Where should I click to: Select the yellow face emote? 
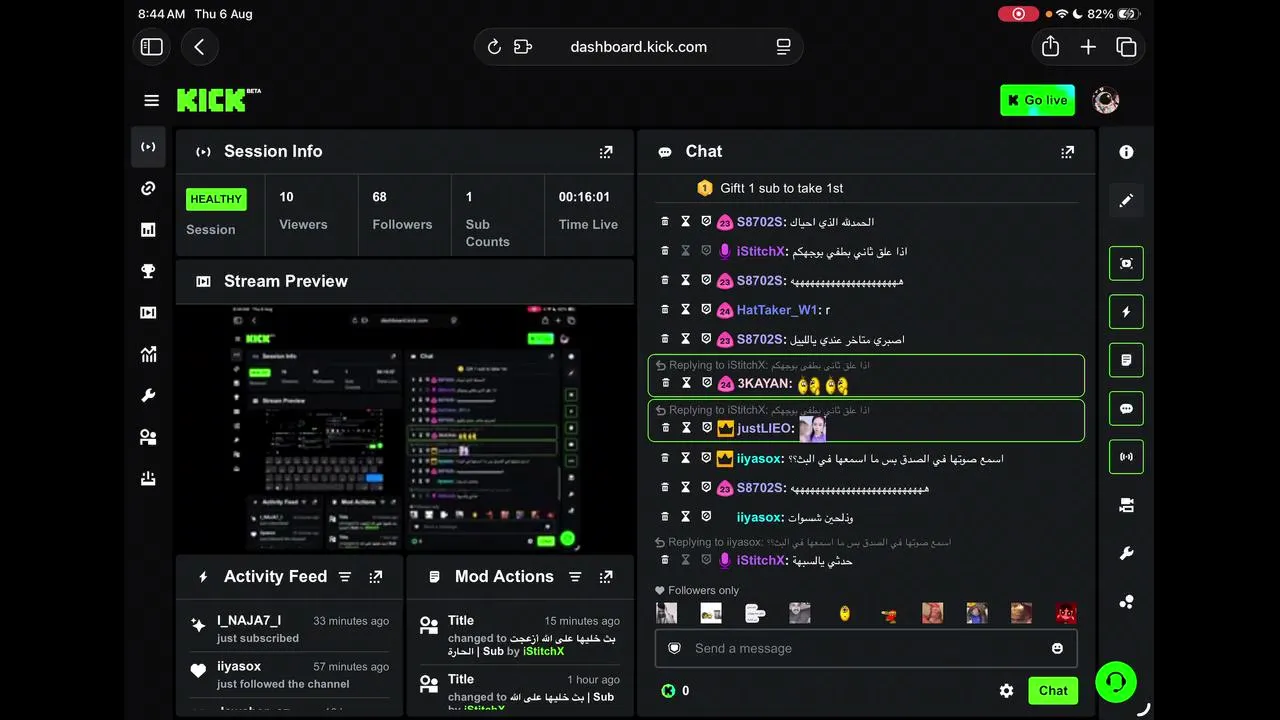tap(845, 613)
